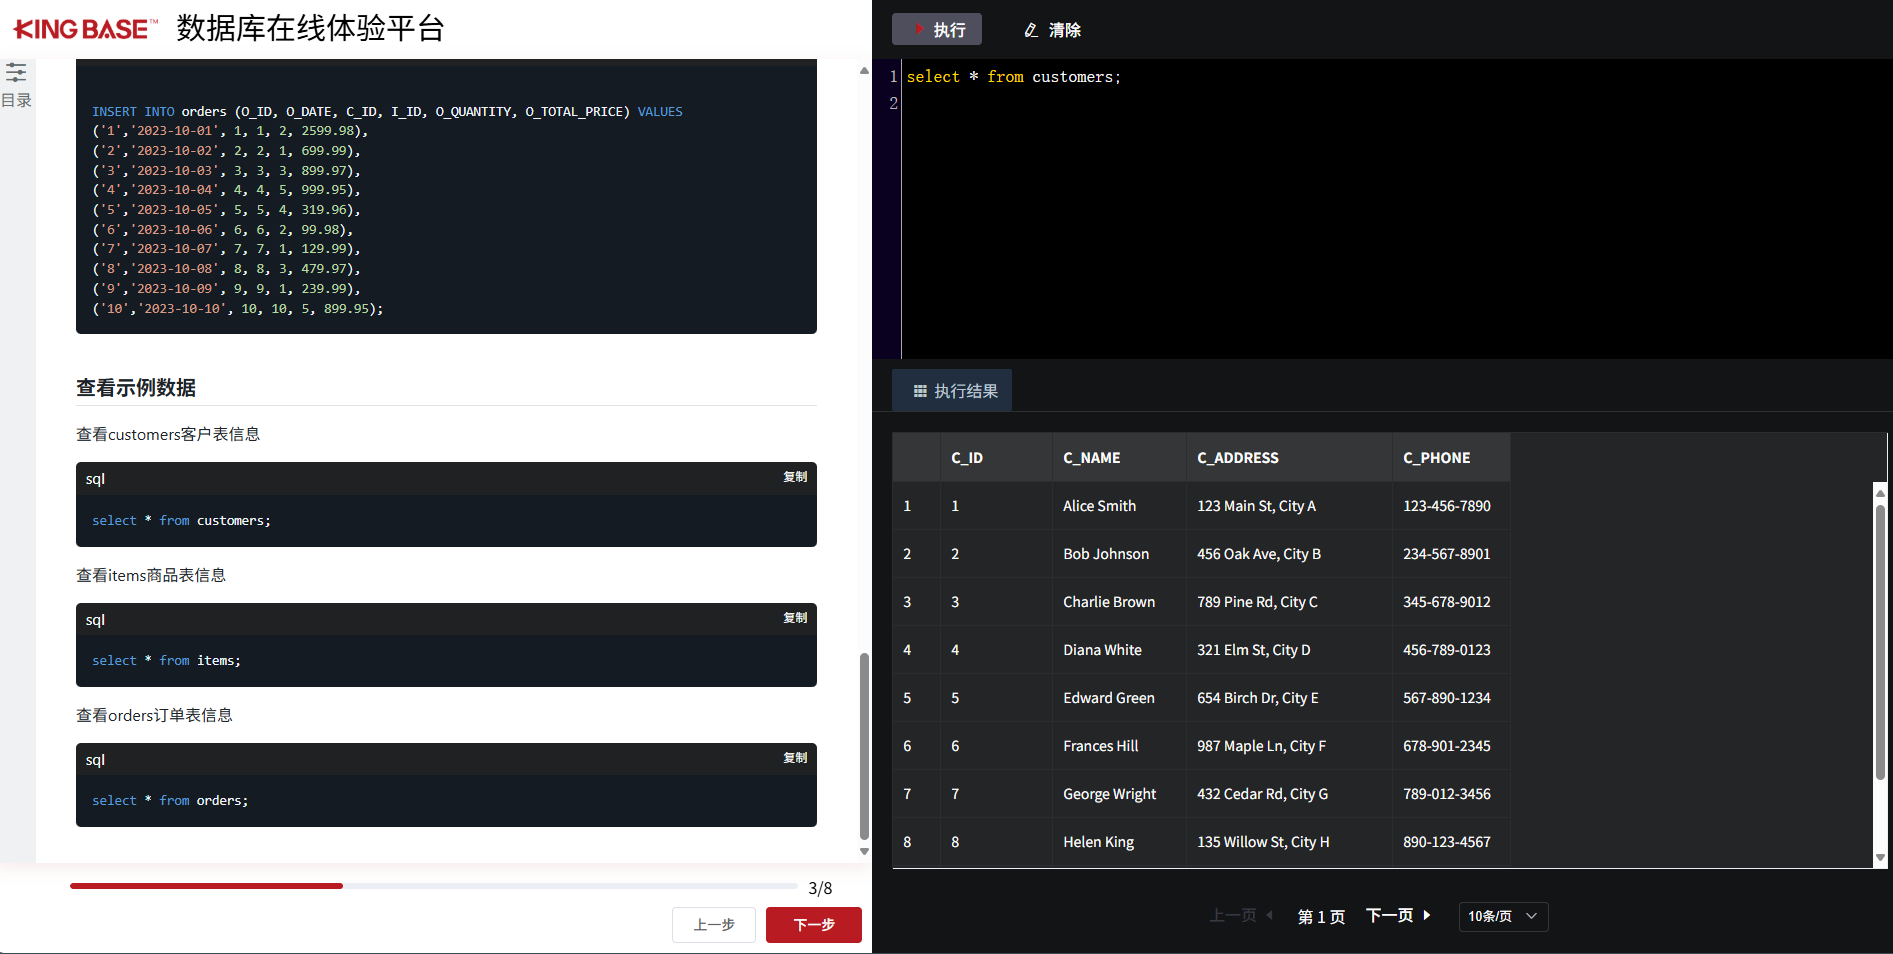Click the 'select * from customers;' snippet line
Image resolution: width=1893 pixels, height=954 pixels.
tap(181, 521)
